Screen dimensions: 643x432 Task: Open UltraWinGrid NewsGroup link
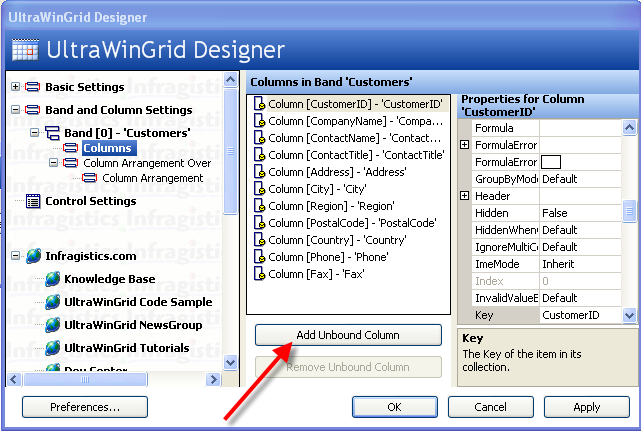[133, 325]
